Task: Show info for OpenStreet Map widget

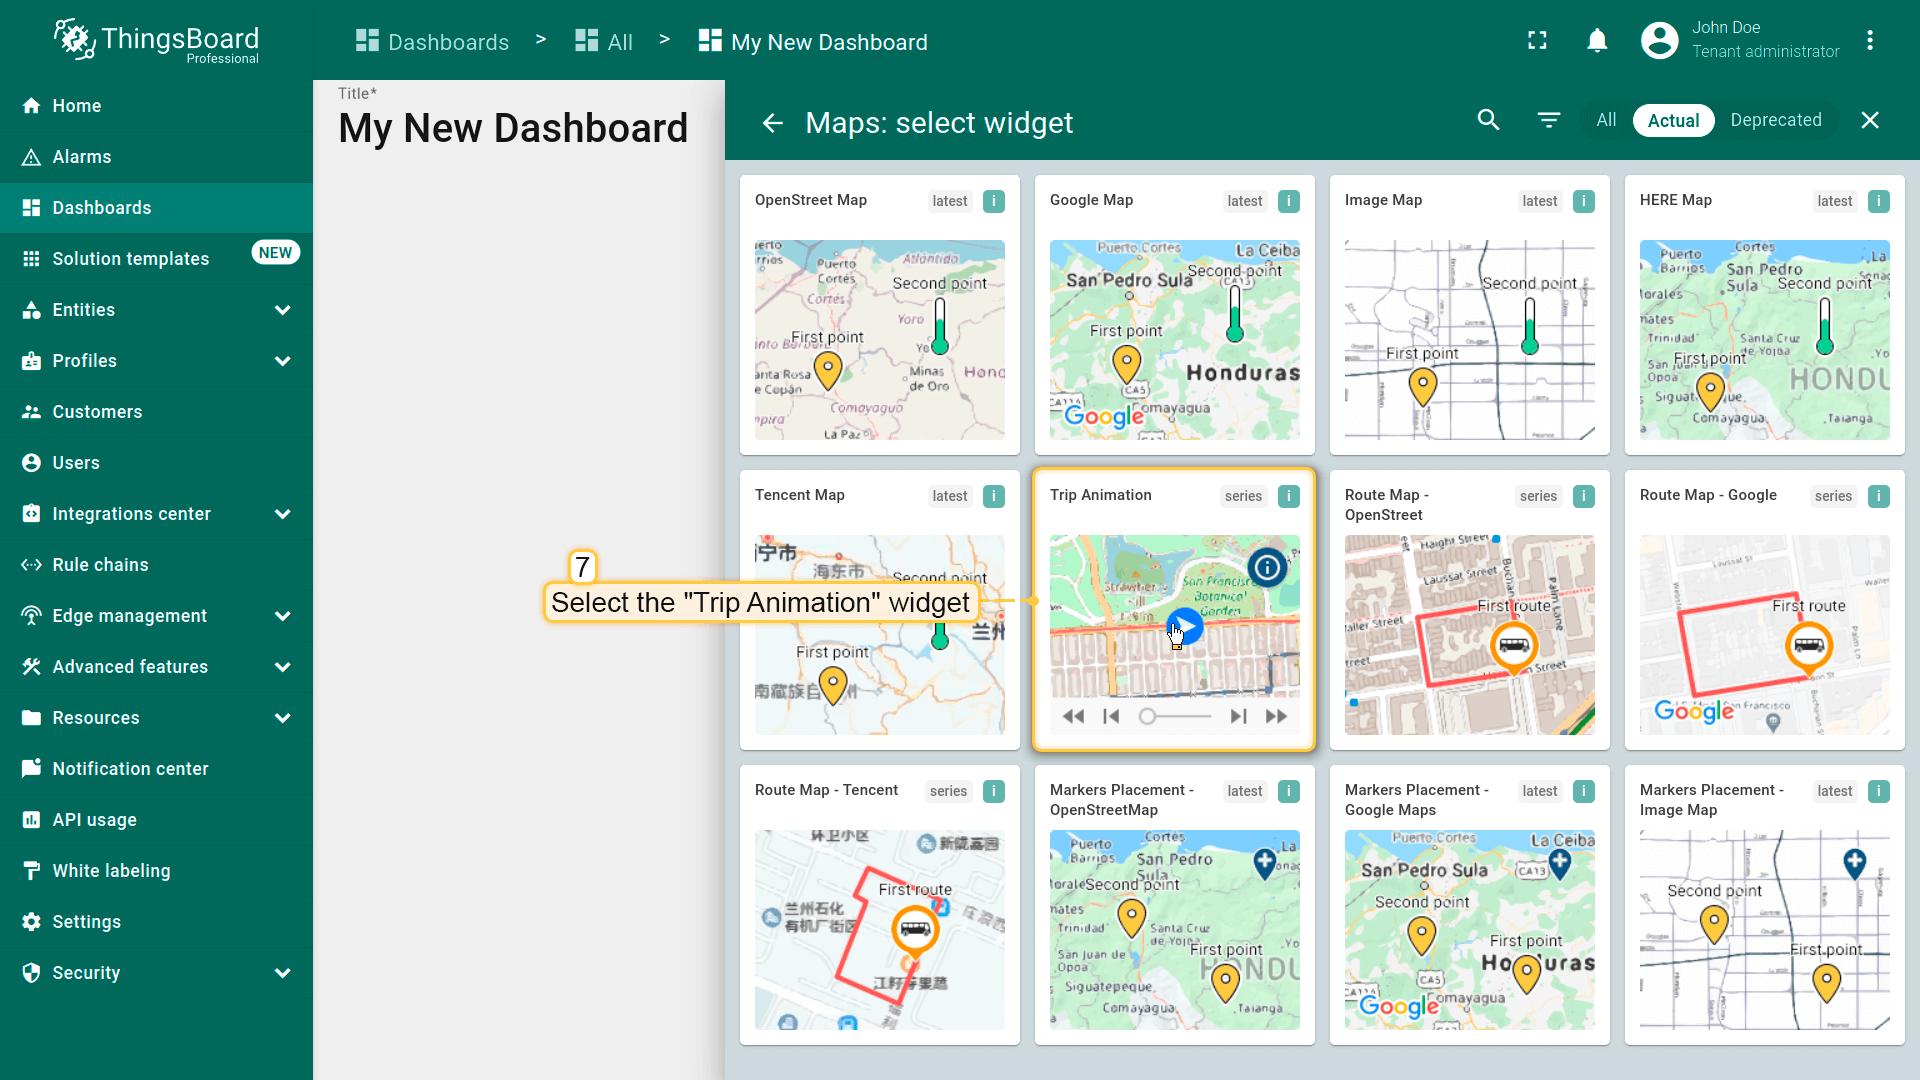Action: (994, 201)
